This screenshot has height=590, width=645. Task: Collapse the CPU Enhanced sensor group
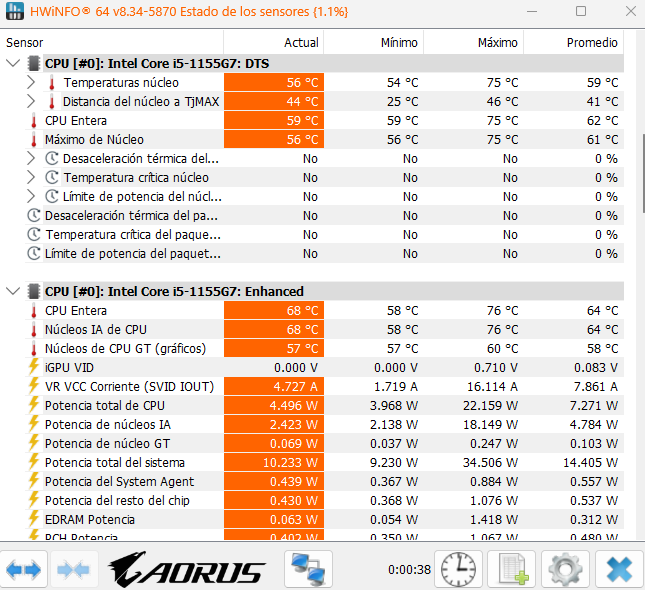(13, 291)
